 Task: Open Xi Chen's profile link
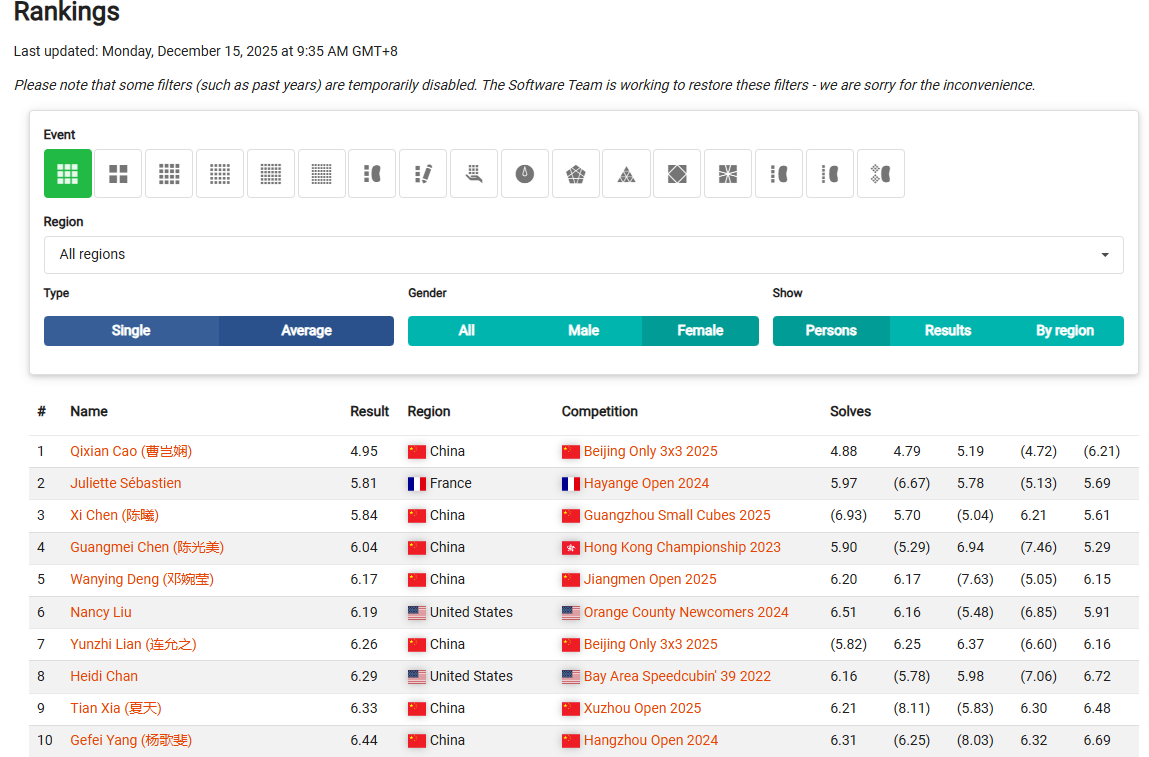click(114, 515)
